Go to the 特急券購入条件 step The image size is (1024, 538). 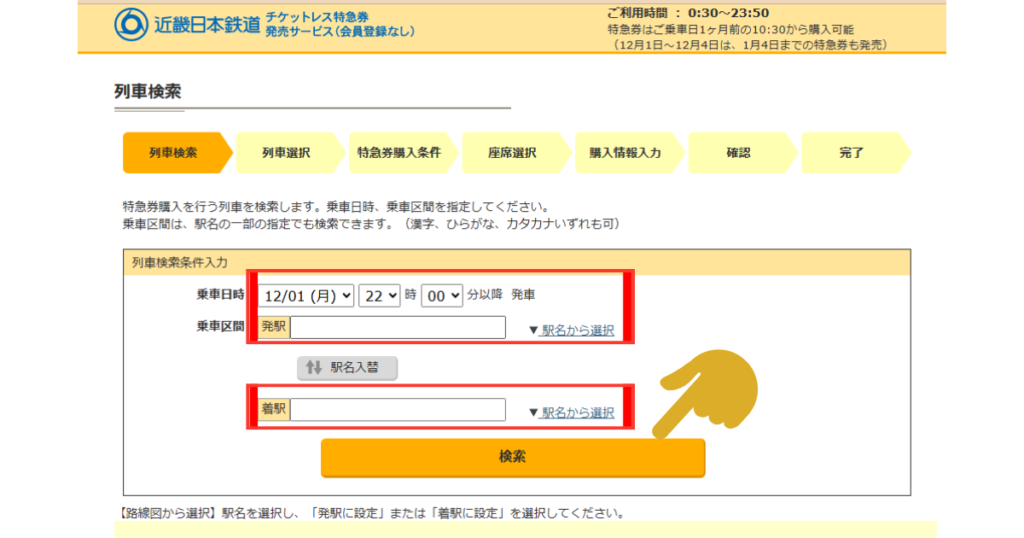pos(398,153)
